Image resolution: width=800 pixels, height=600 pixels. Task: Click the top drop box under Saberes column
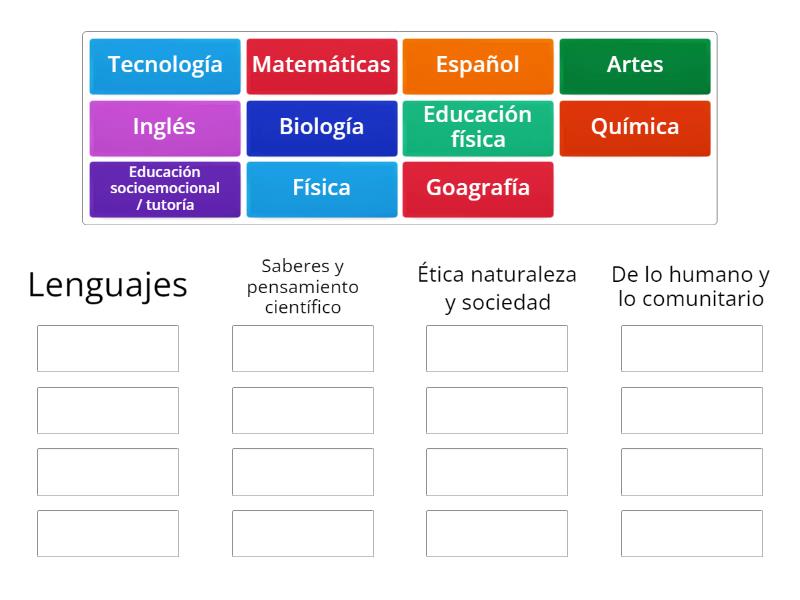[x=303, y=348]
